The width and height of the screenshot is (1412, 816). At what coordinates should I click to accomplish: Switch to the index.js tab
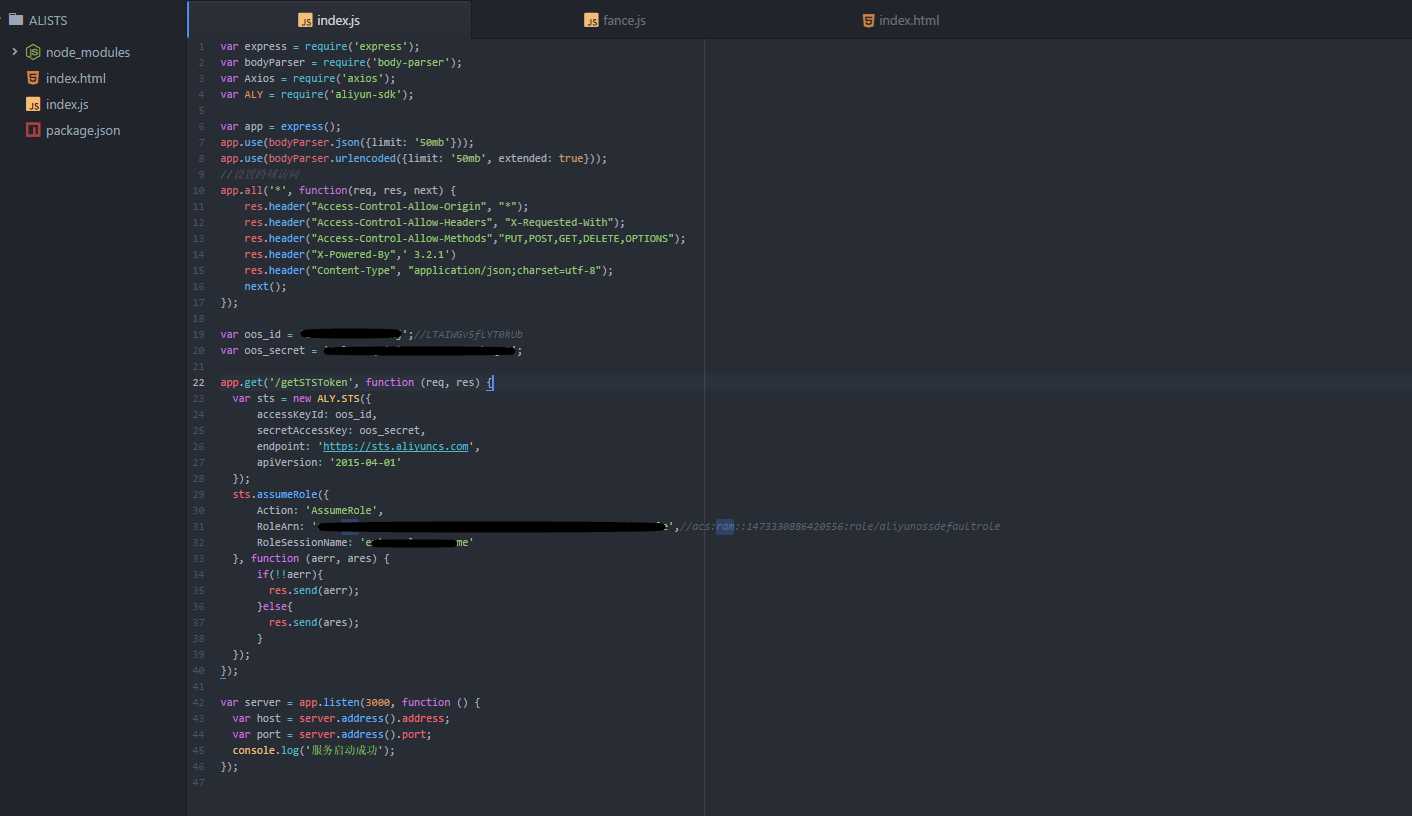(x=329, y=20)
